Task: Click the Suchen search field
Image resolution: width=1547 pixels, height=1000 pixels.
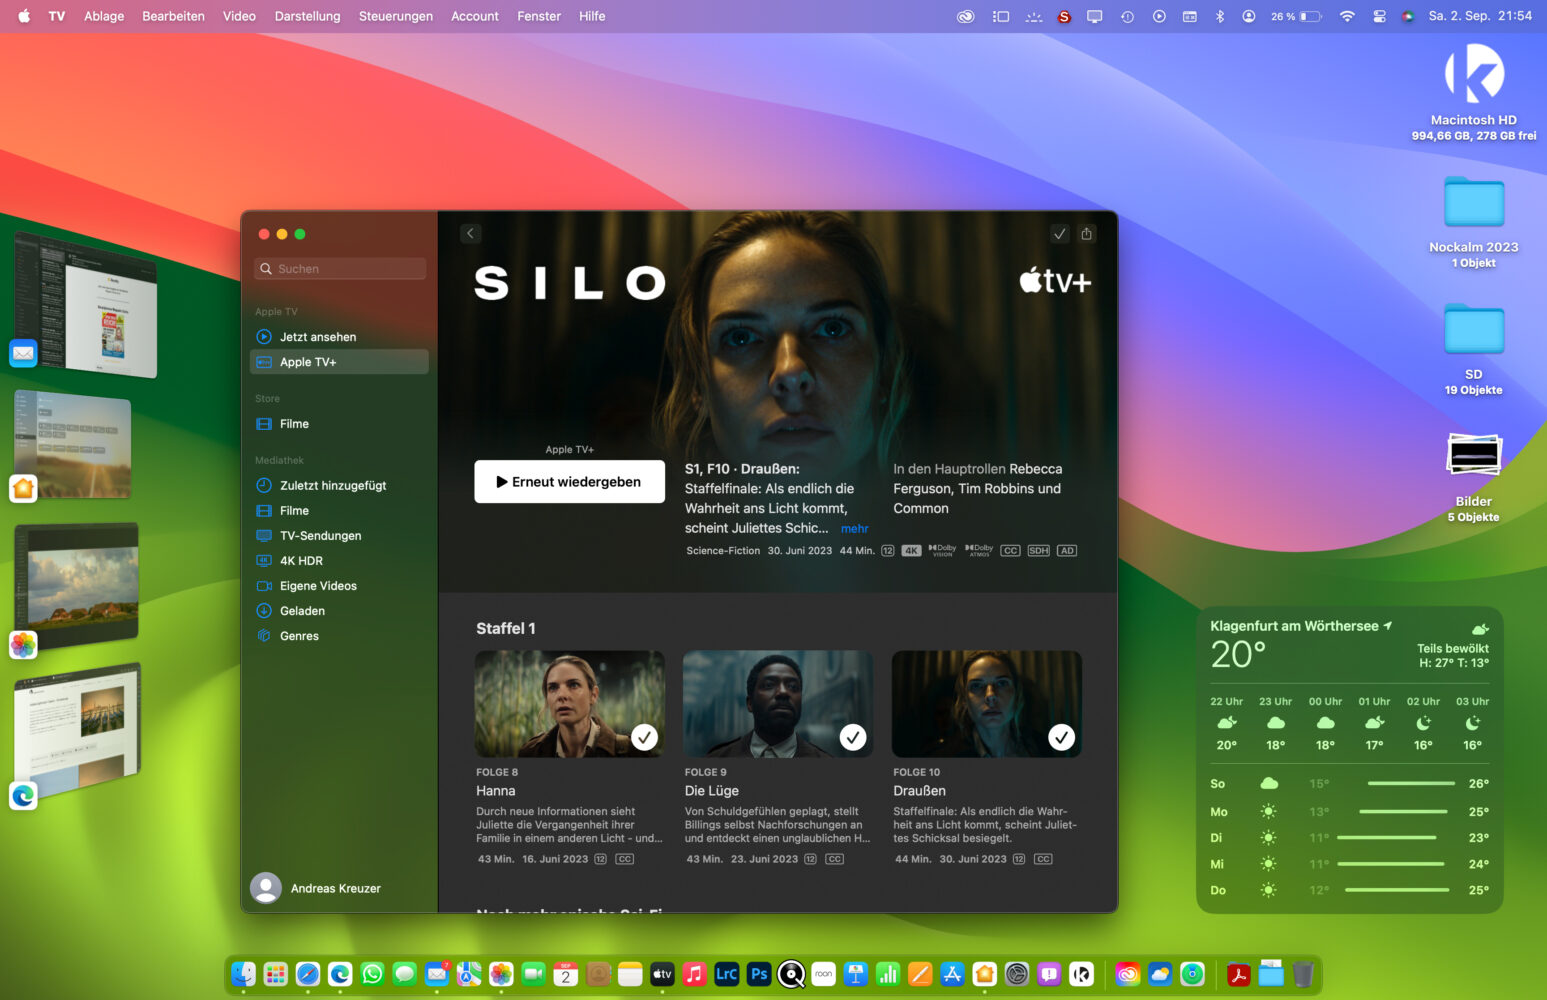Action: pos(340,269)
